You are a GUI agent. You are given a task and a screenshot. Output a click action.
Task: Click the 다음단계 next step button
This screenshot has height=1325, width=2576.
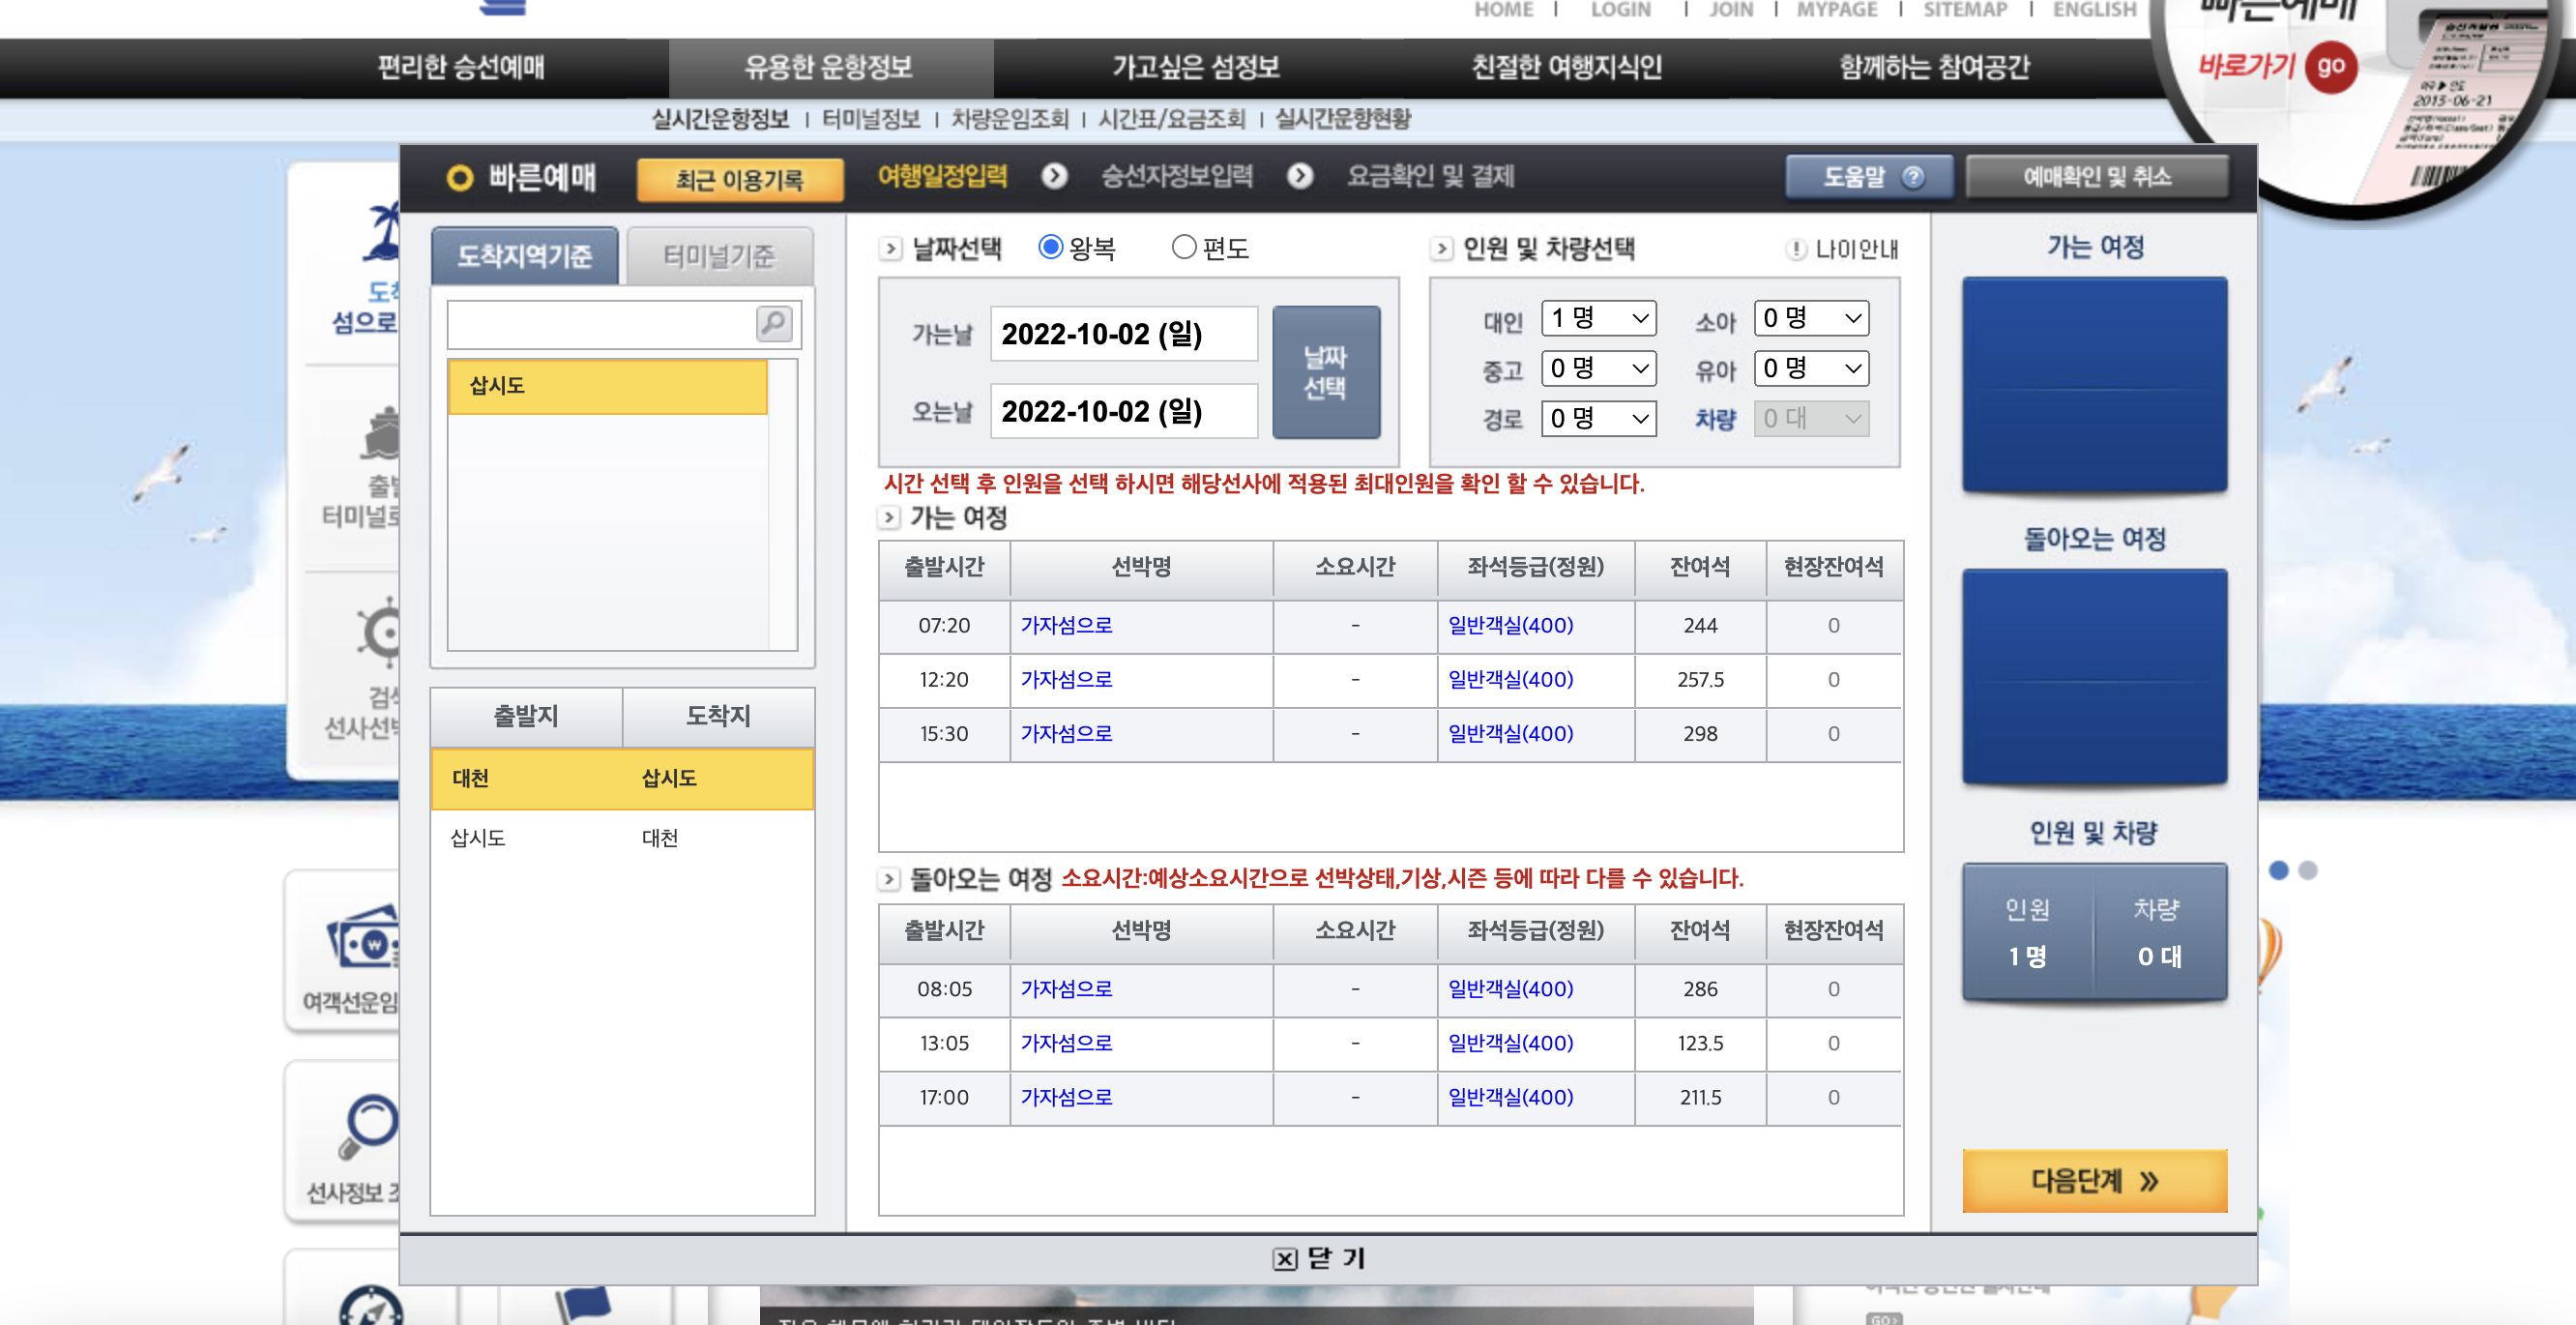tap(2094, 1181)
